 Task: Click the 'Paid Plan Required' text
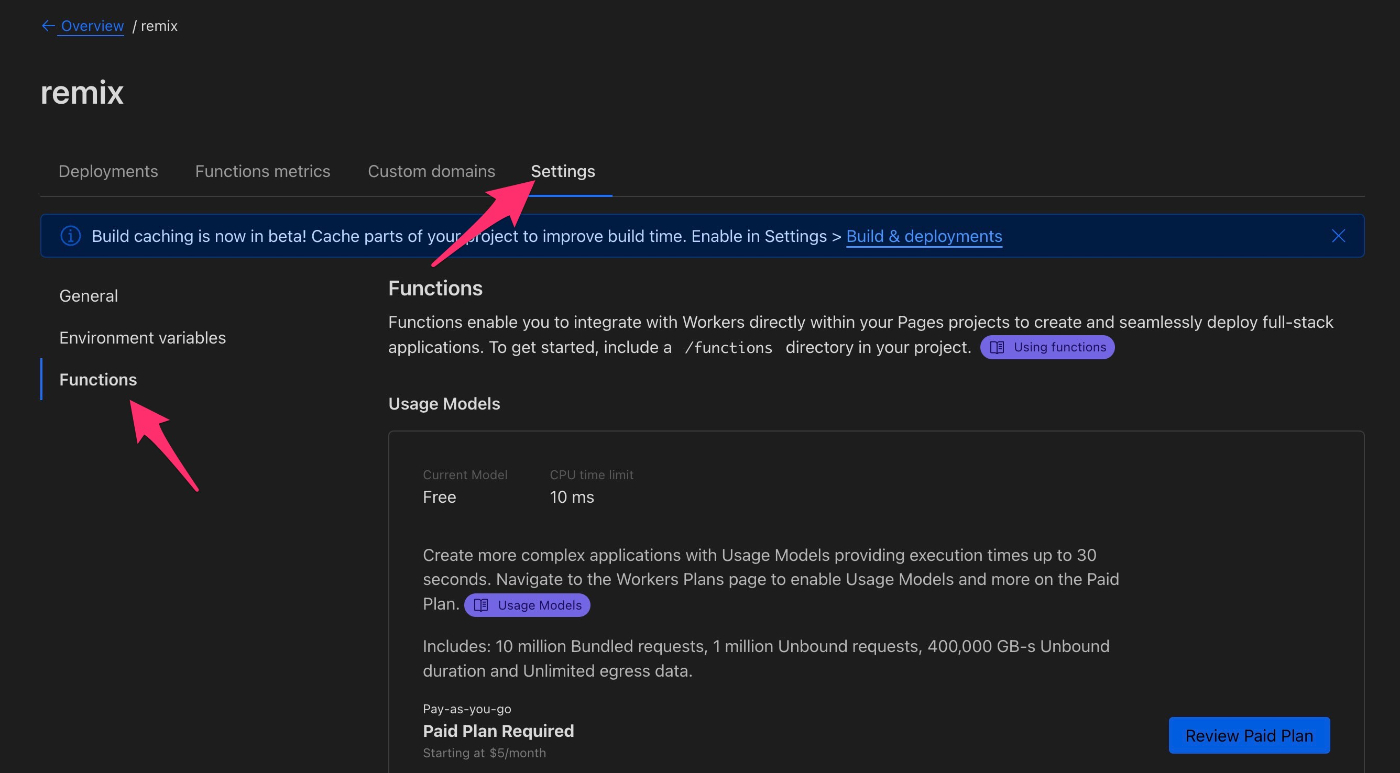tap(498, 731)
